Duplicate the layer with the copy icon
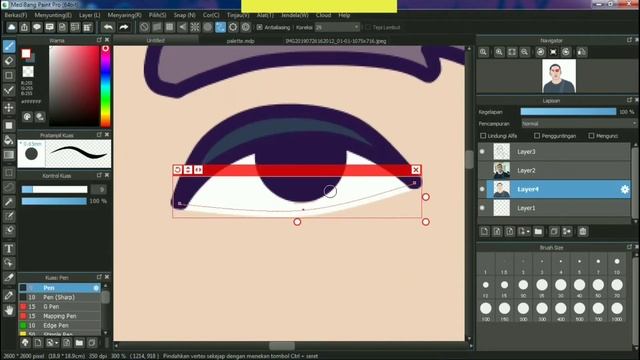 tap(554, 231)
